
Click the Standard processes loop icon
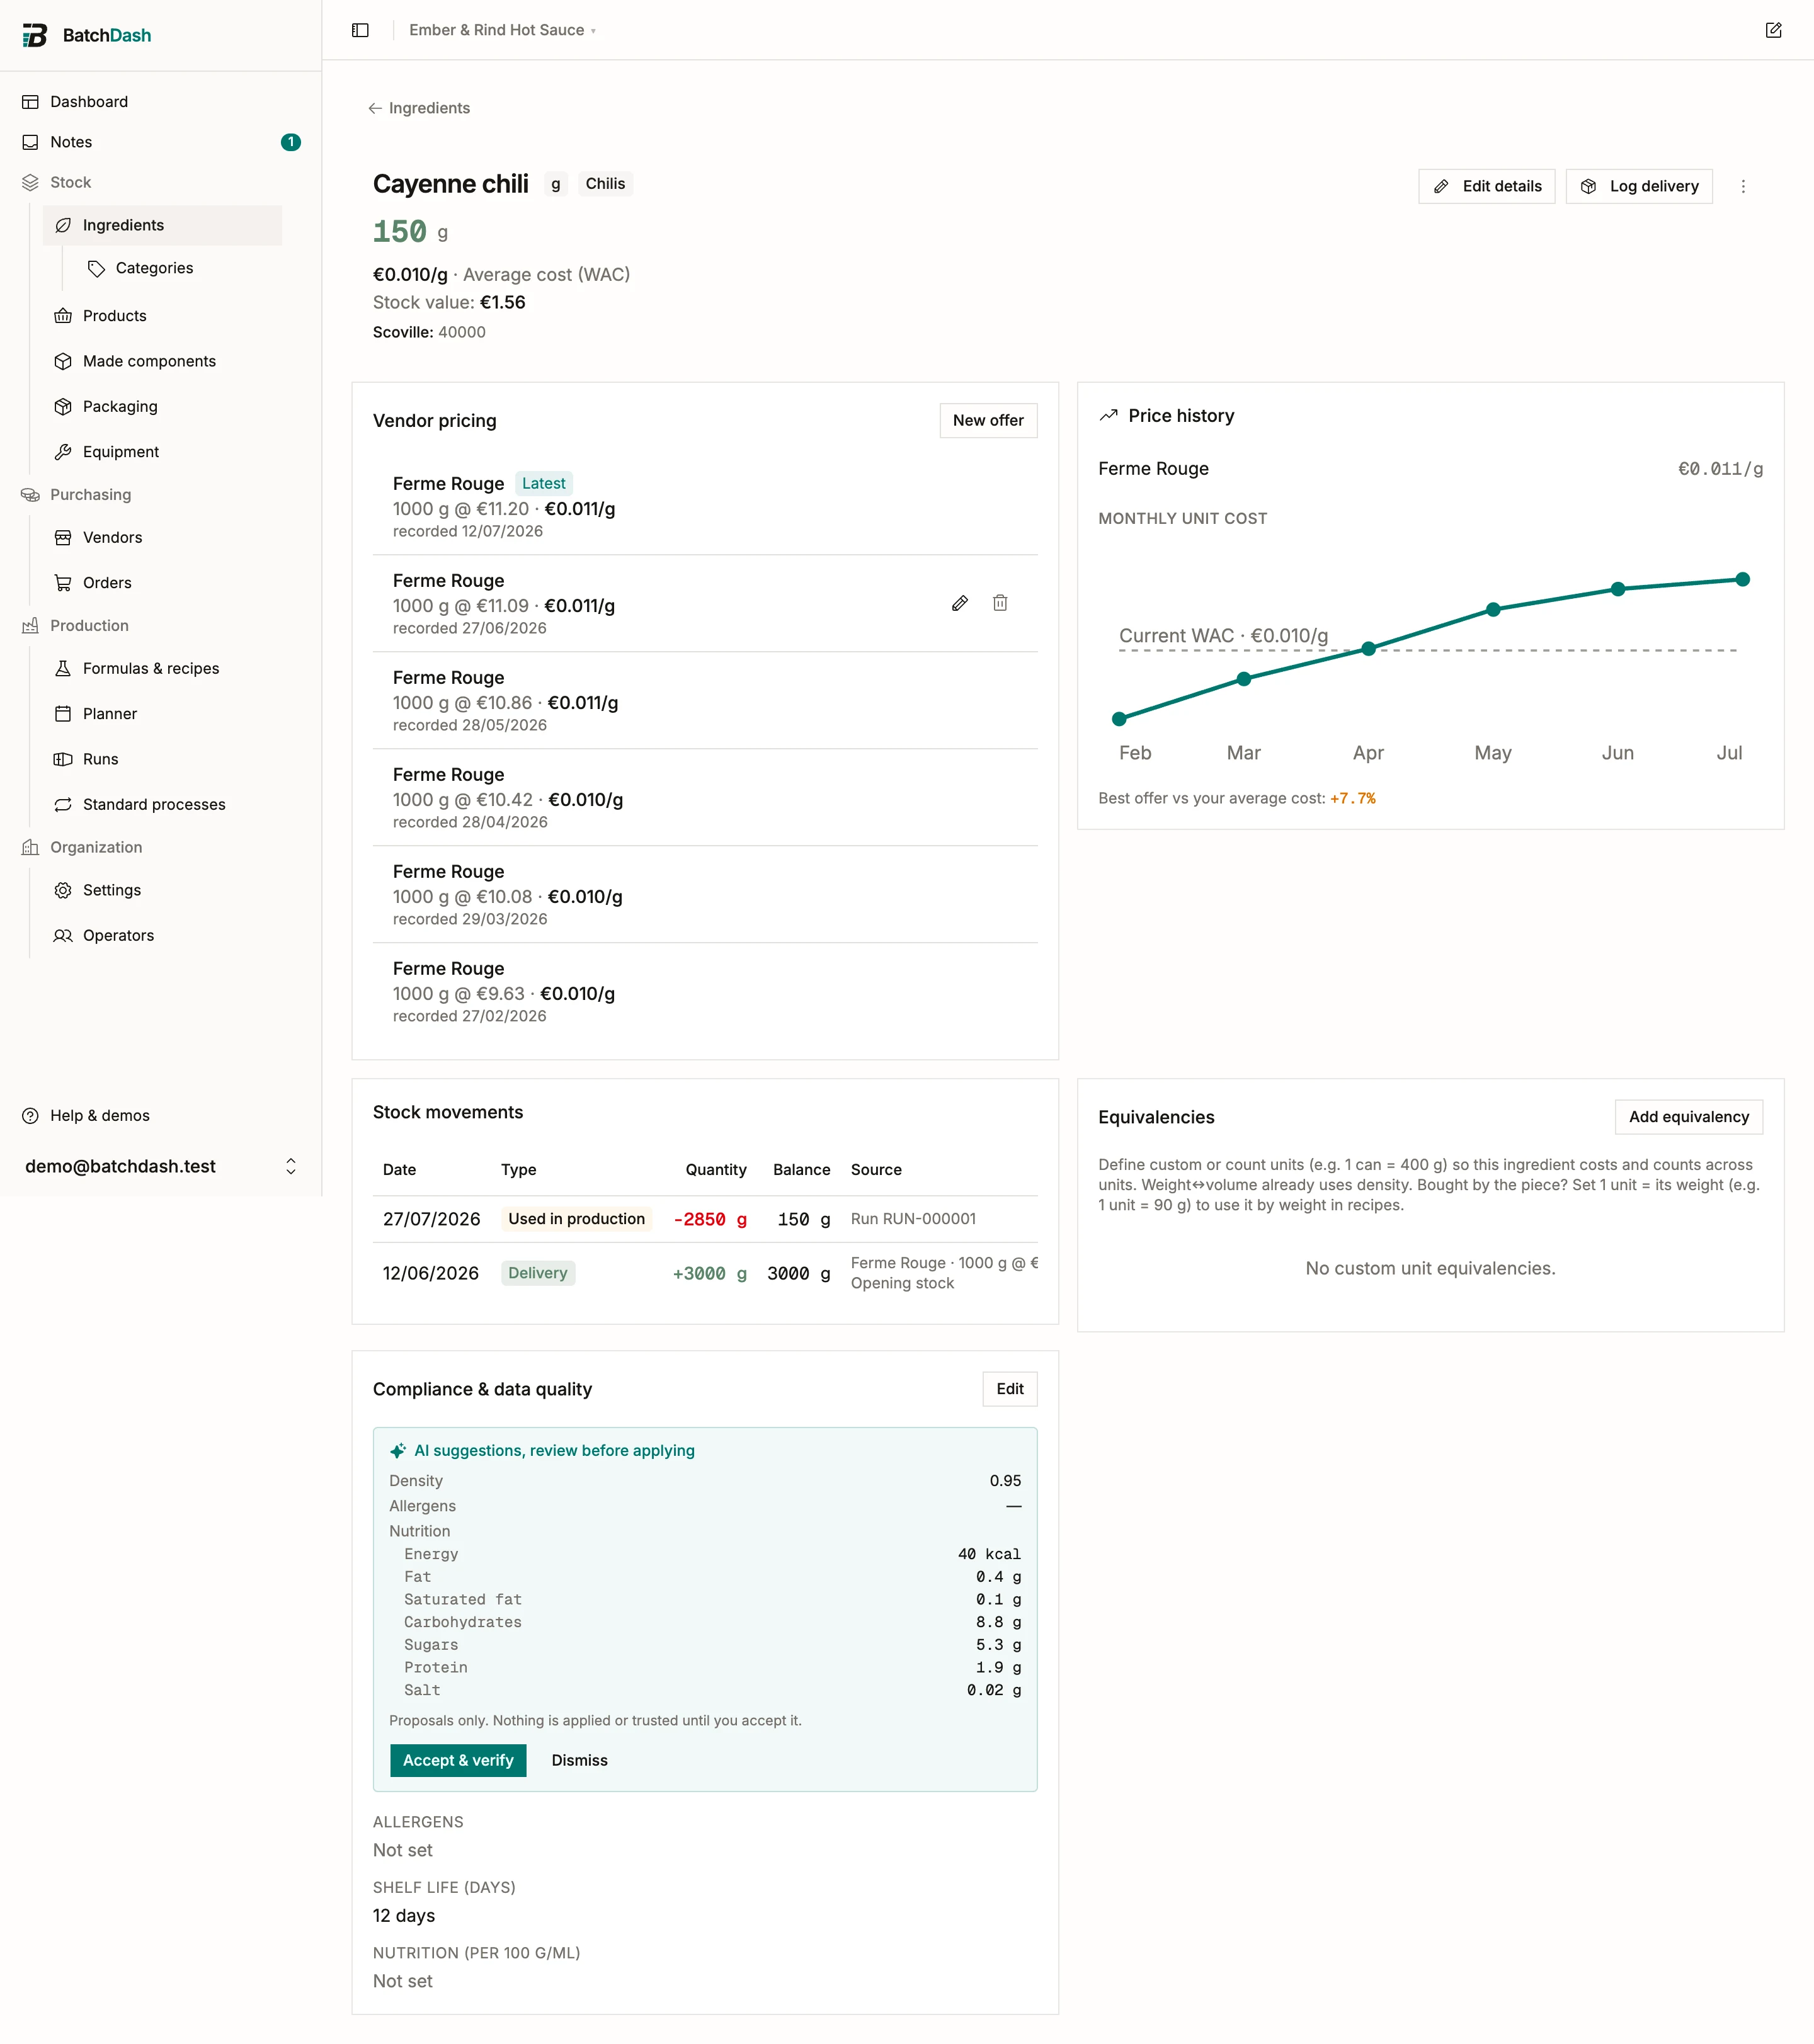pos(63,805)
